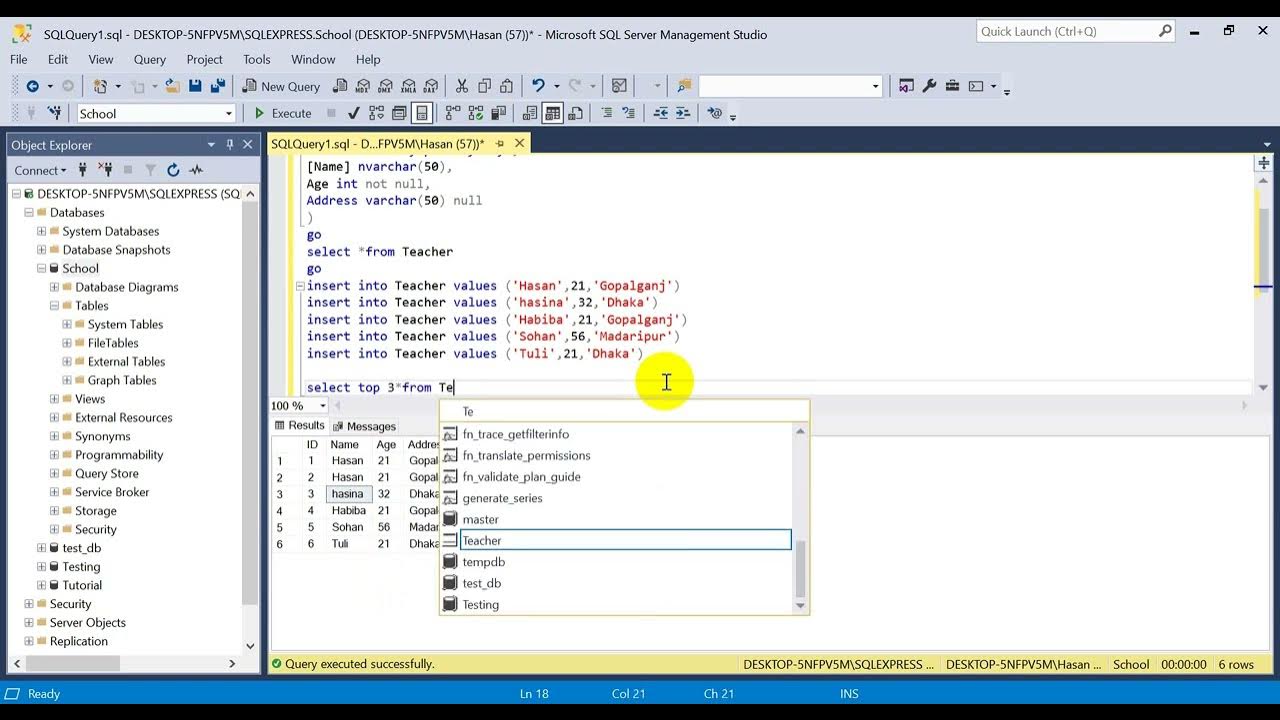This screenshot has height=720, width=1280.
Task: Open the Connect dropdown in Object Explorer
Action: pos(41,170)
